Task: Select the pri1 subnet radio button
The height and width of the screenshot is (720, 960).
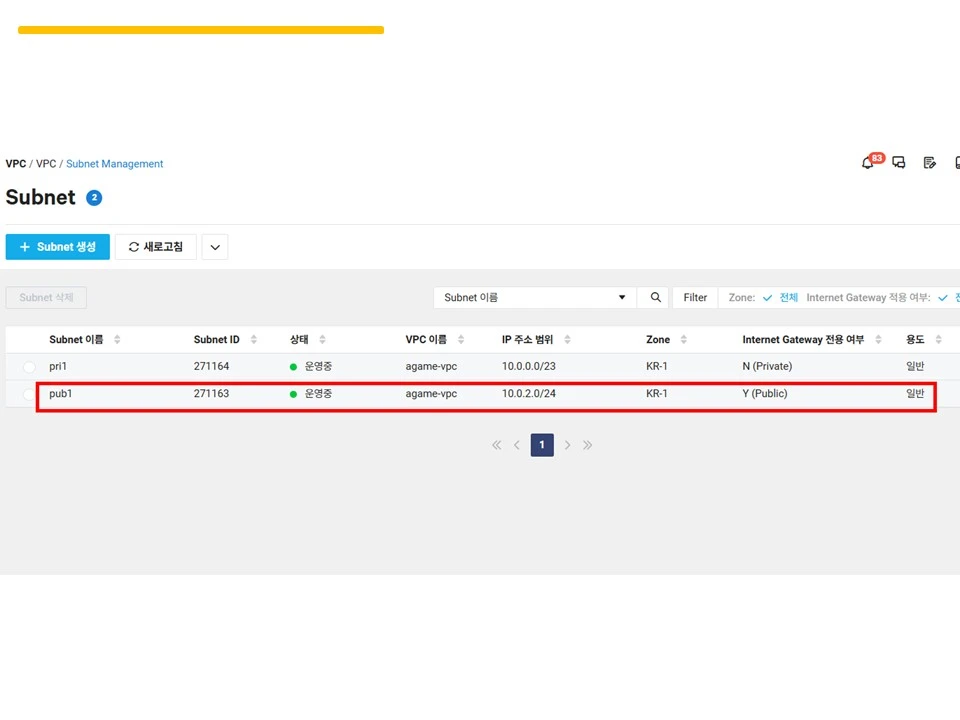Action: [x=29, y=367]
